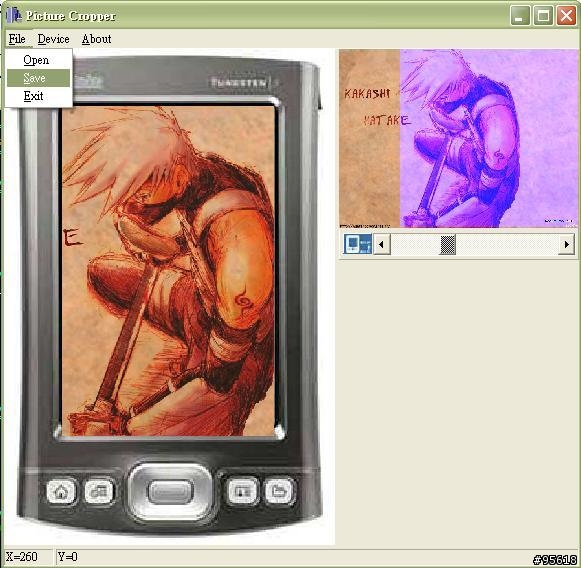Minimize the Picture Cropper window
This screenshot has height=568, width=581.
click(519, 16)
